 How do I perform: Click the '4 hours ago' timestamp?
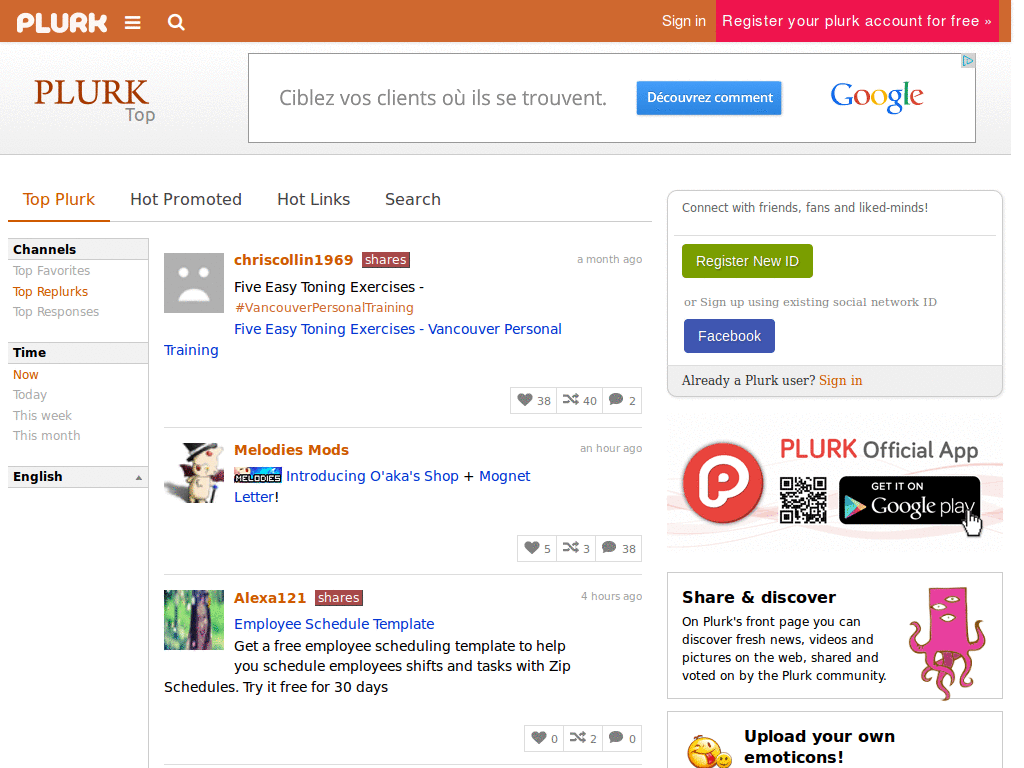611,596
